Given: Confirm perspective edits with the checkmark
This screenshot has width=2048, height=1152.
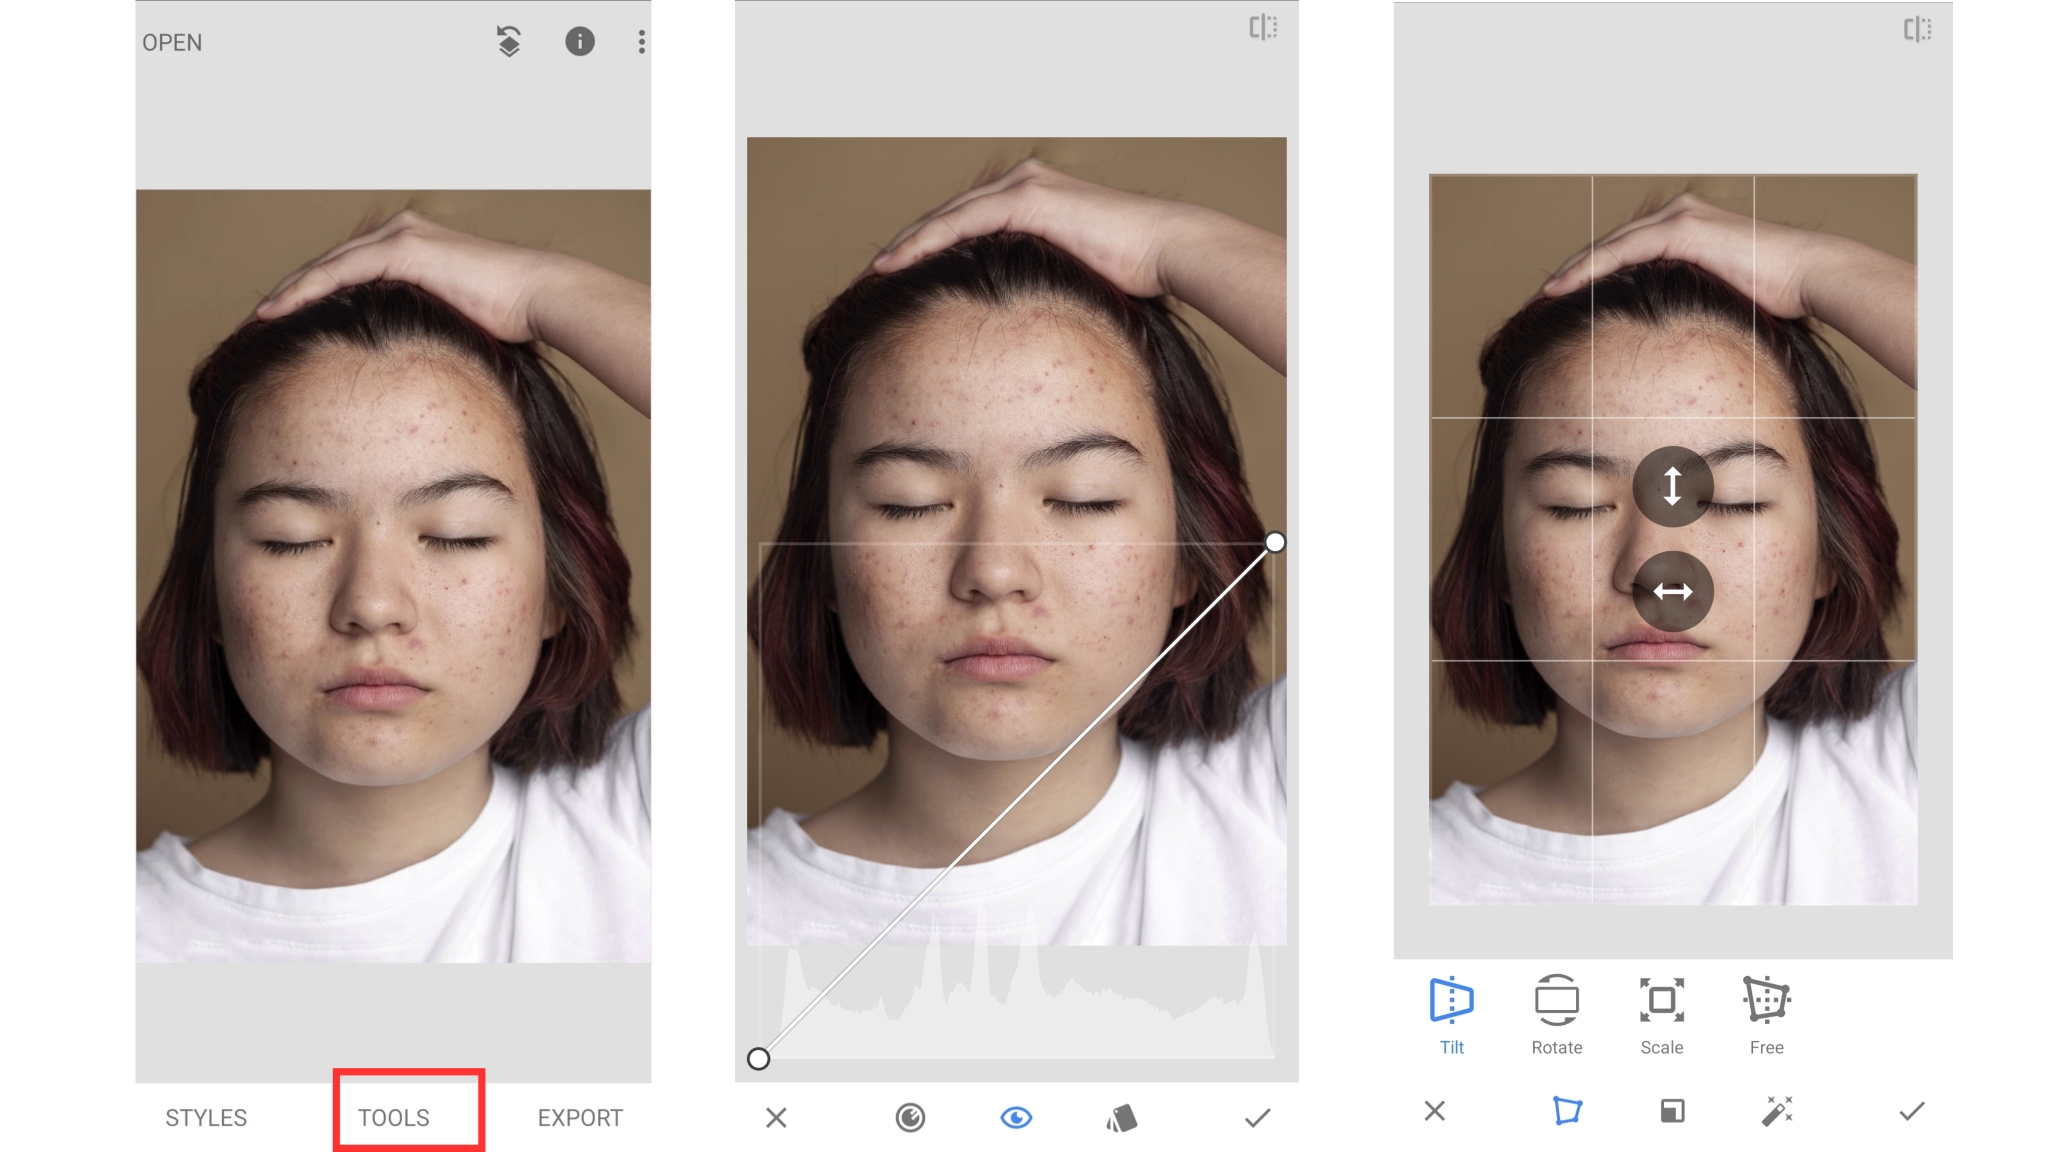Looking at the screenshot, I should [1912, 1111].
